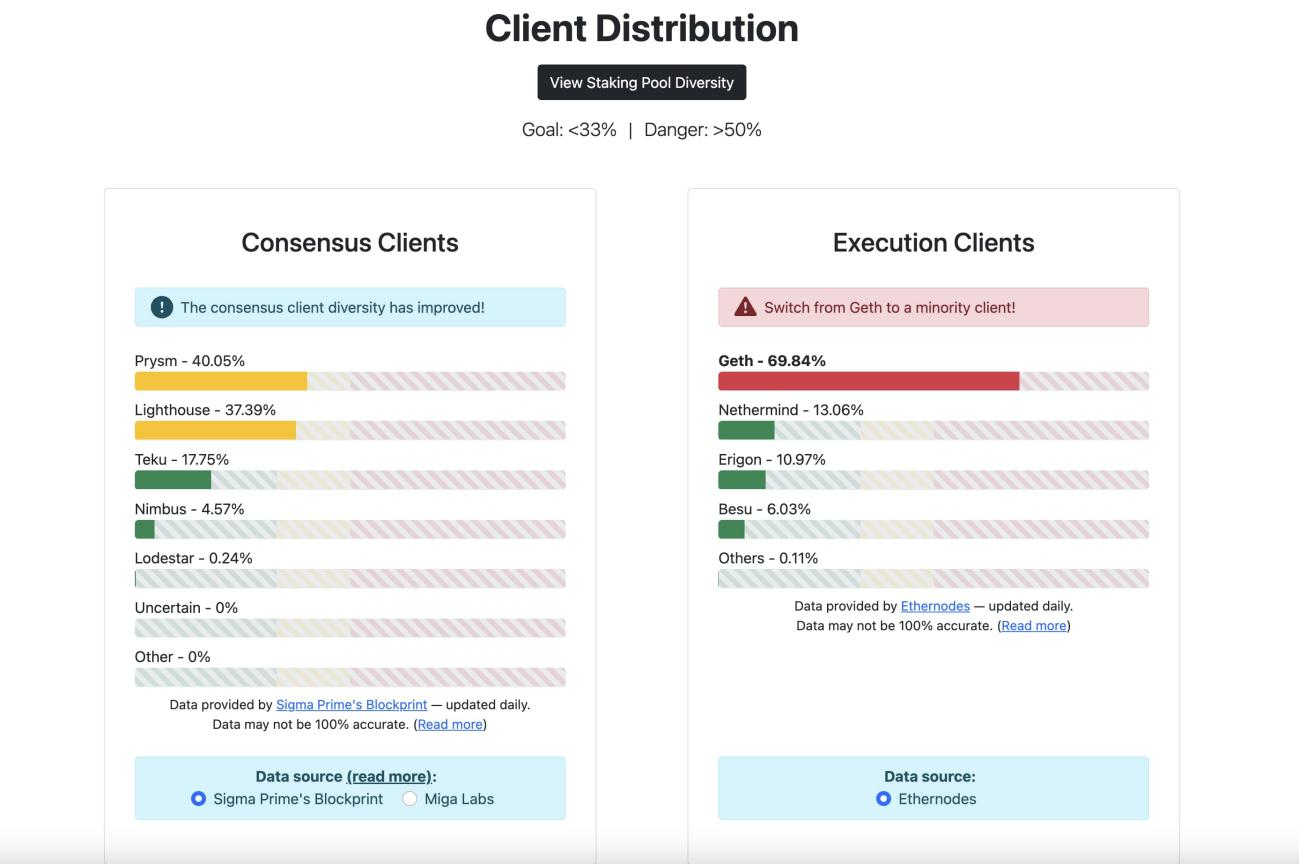
Task: Click the Teku green progress bar
Action: click(173, 480)
